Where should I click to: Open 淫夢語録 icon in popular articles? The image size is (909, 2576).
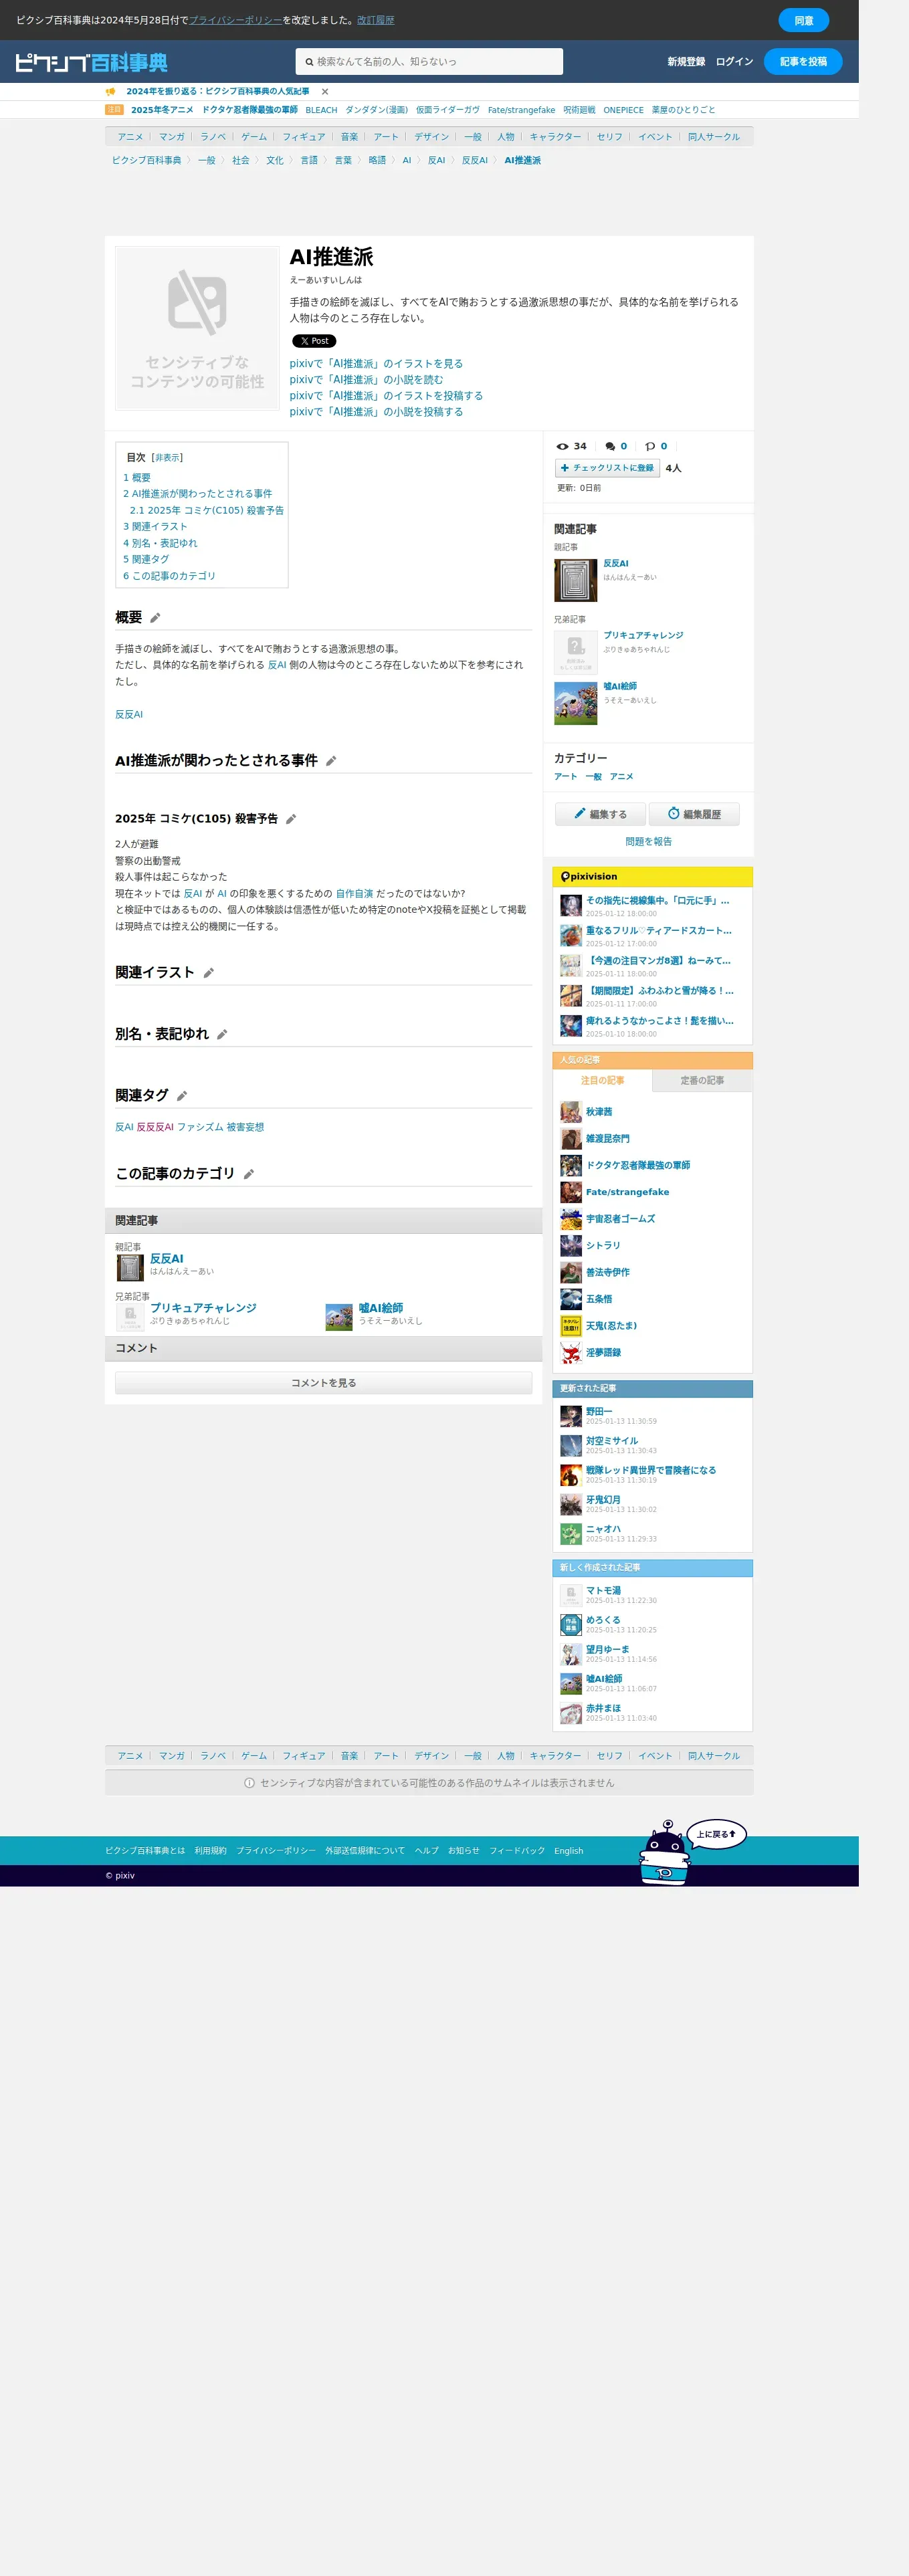click(571, 1353)
